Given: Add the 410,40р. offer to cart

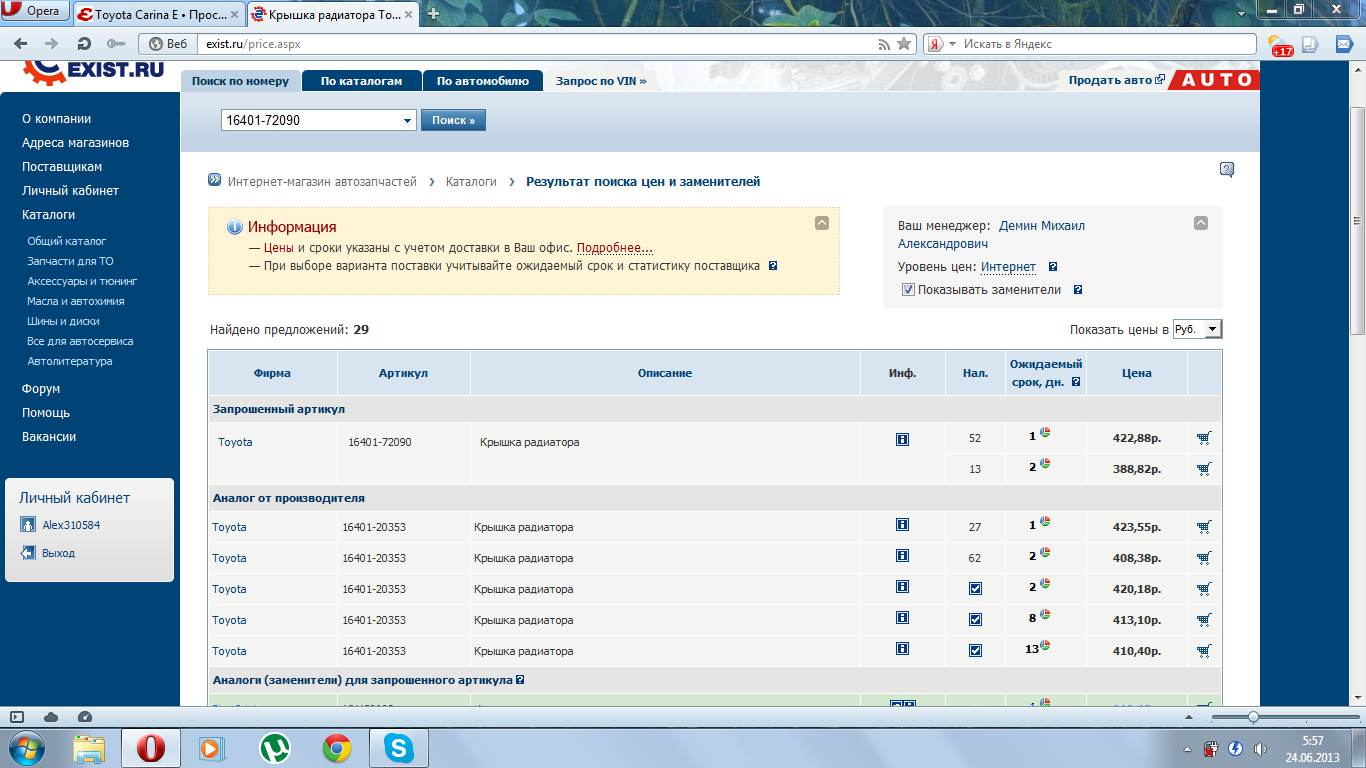Looking at the screenshot, I should (x=1204, y=651).
